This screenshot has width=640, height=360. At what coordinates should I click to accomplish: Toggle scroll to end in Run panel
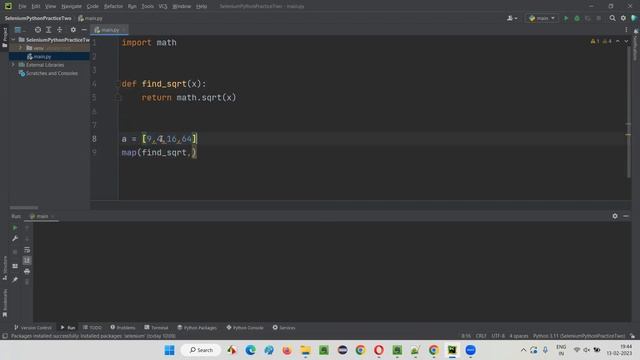coord(27,260)
